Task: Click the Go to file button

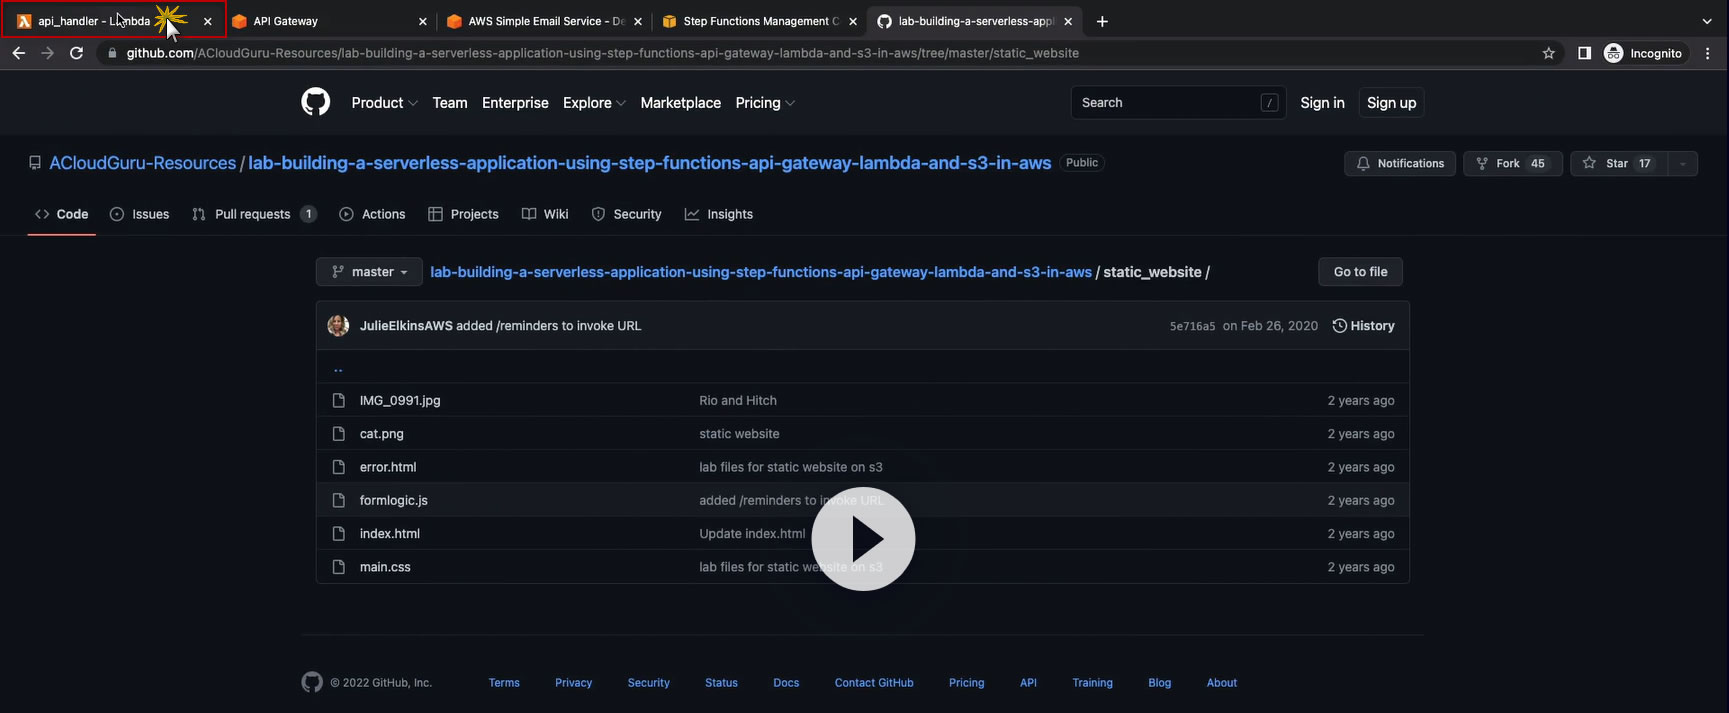Action: pos(1360,272)
